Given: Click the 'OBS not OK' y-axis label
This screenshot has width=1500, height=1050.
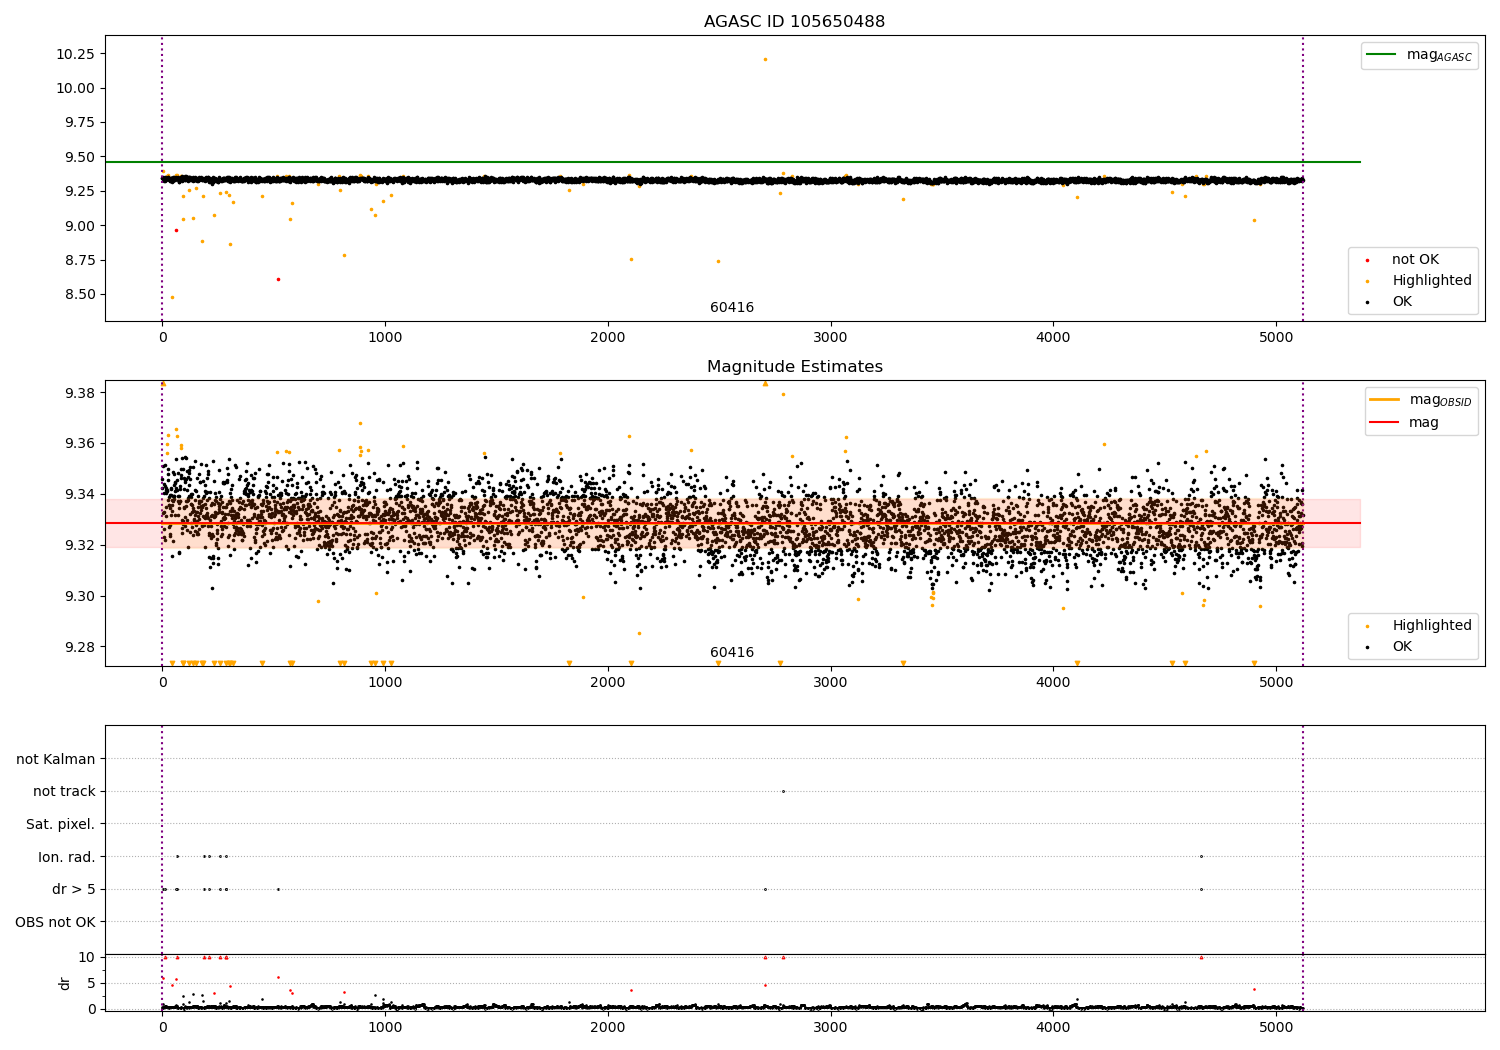Looking at the screenshot, I should [x=55, y=922].
